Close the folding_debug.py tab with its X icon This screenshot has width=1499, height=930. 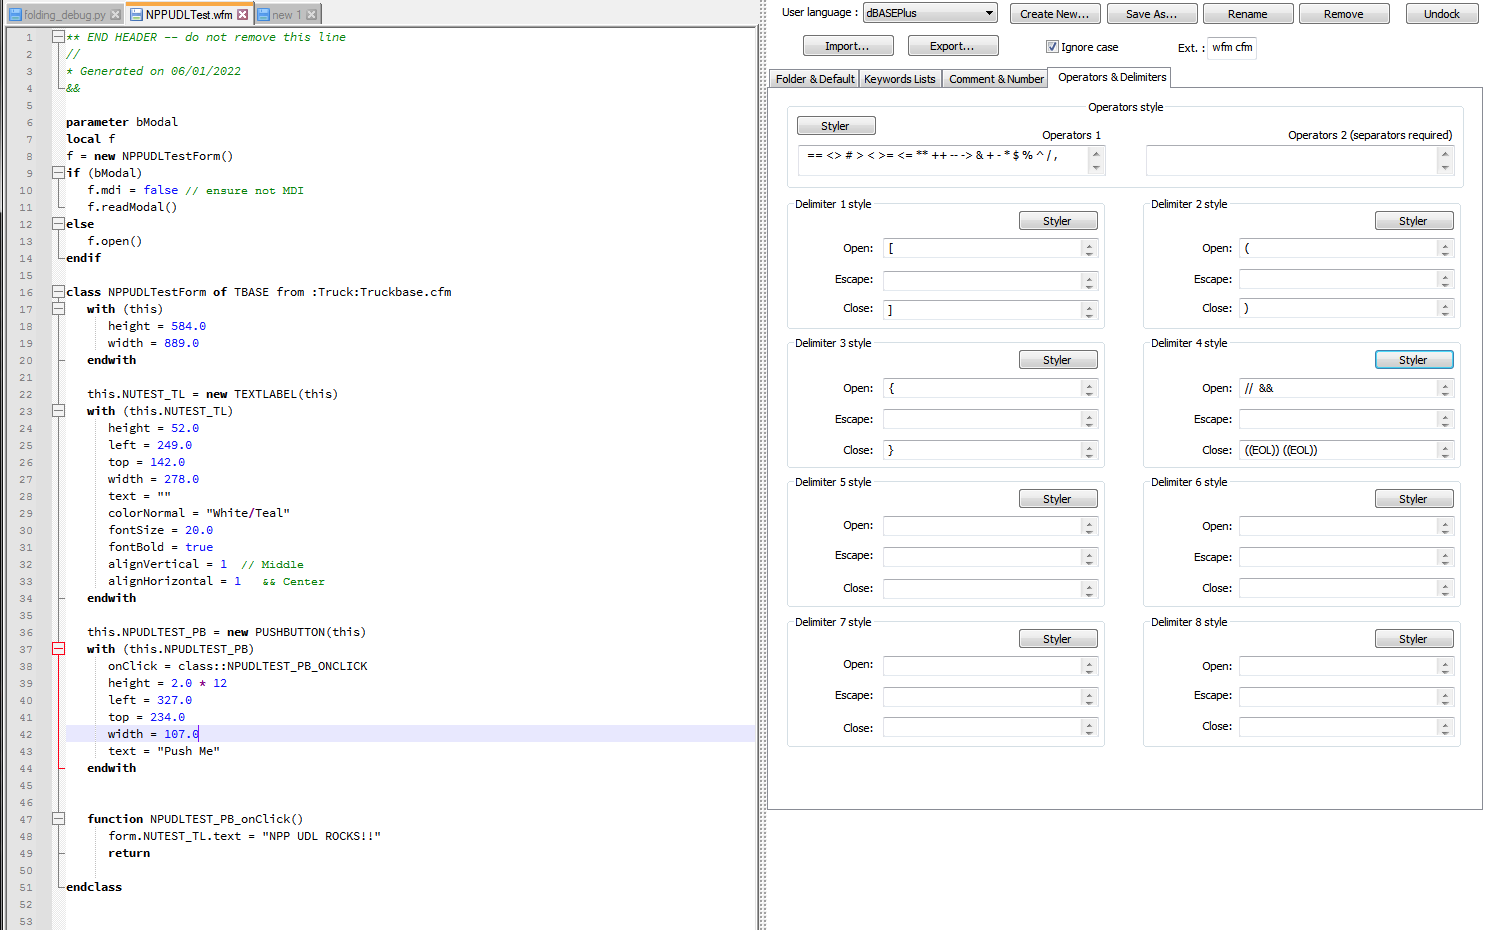pos(116,15)
